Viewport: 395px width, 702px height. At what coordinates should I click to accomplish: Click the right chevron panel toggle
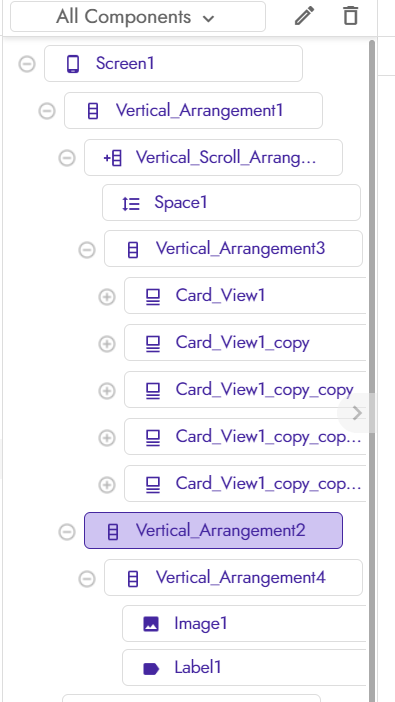click(356, 413)
